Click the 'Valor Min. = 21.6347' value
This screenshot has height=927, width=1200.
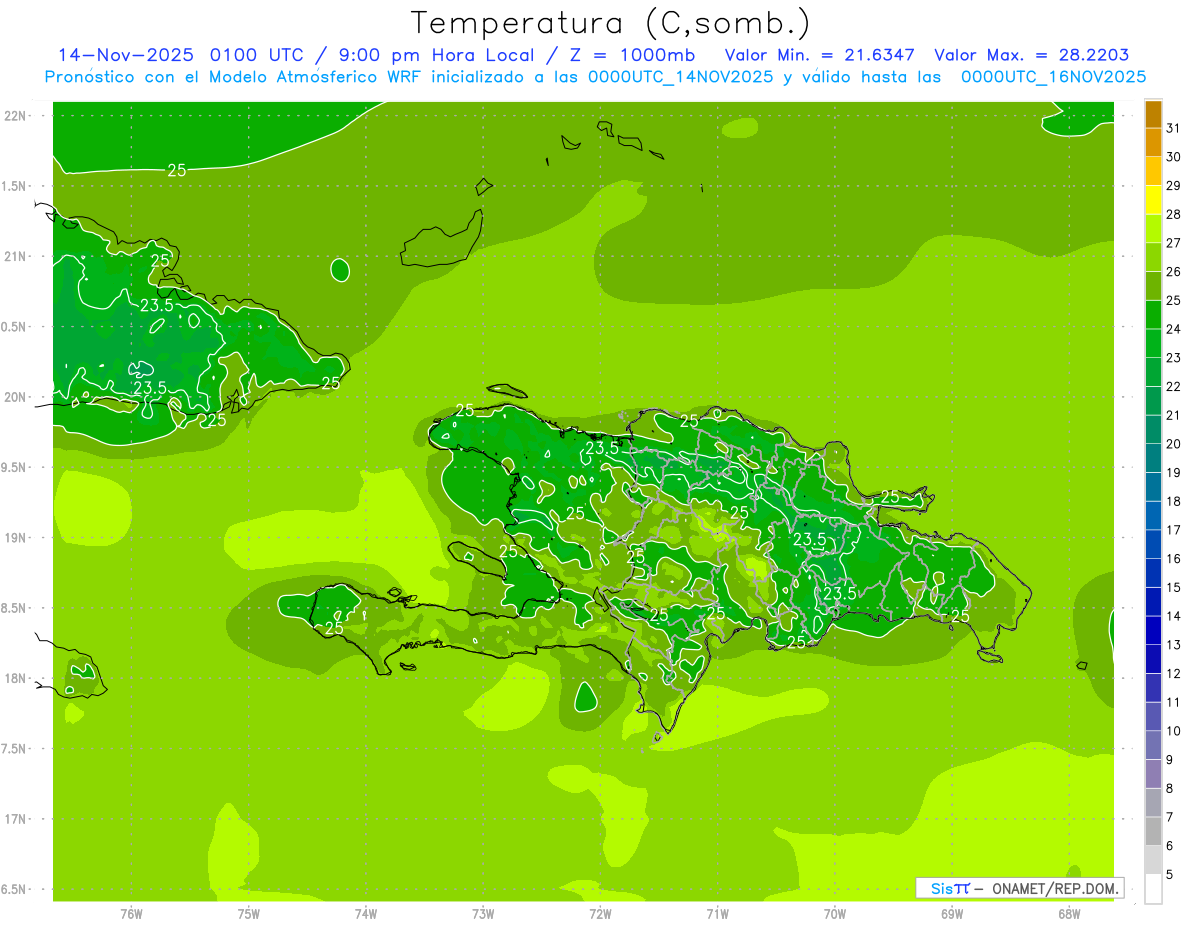point(821,55)
